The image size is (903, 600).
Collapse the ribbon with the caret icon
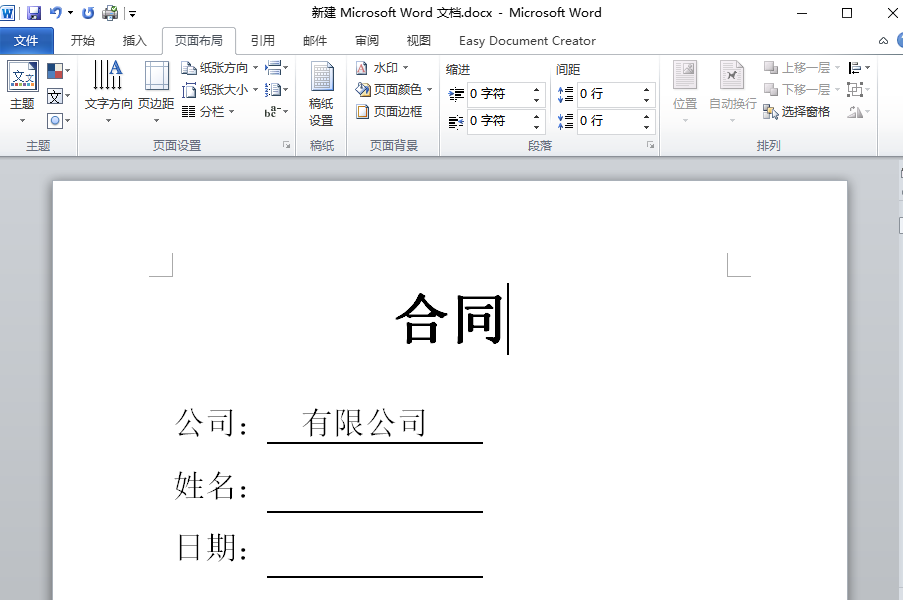click(883, 41)
